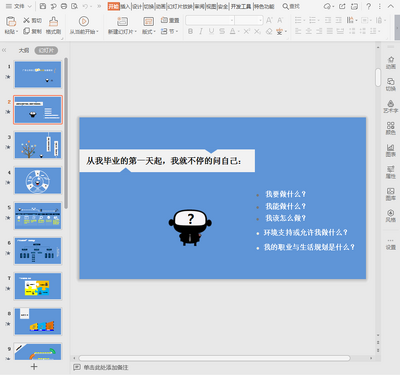Collapse the ribbon with the up chevron
The image size is (400, 375).
(390, 6)
